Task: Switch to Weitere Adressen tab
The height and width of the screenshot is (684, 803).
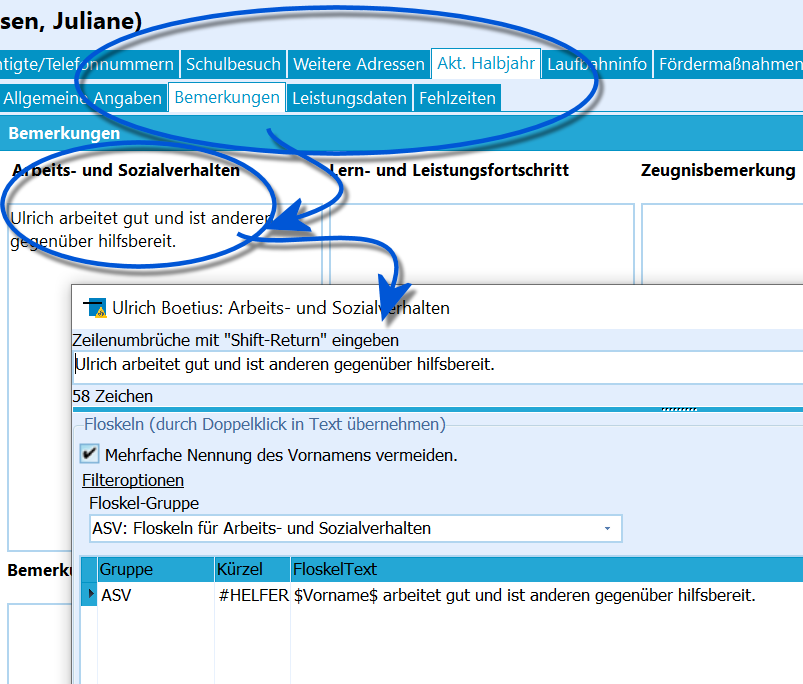Action: [358, 64]
